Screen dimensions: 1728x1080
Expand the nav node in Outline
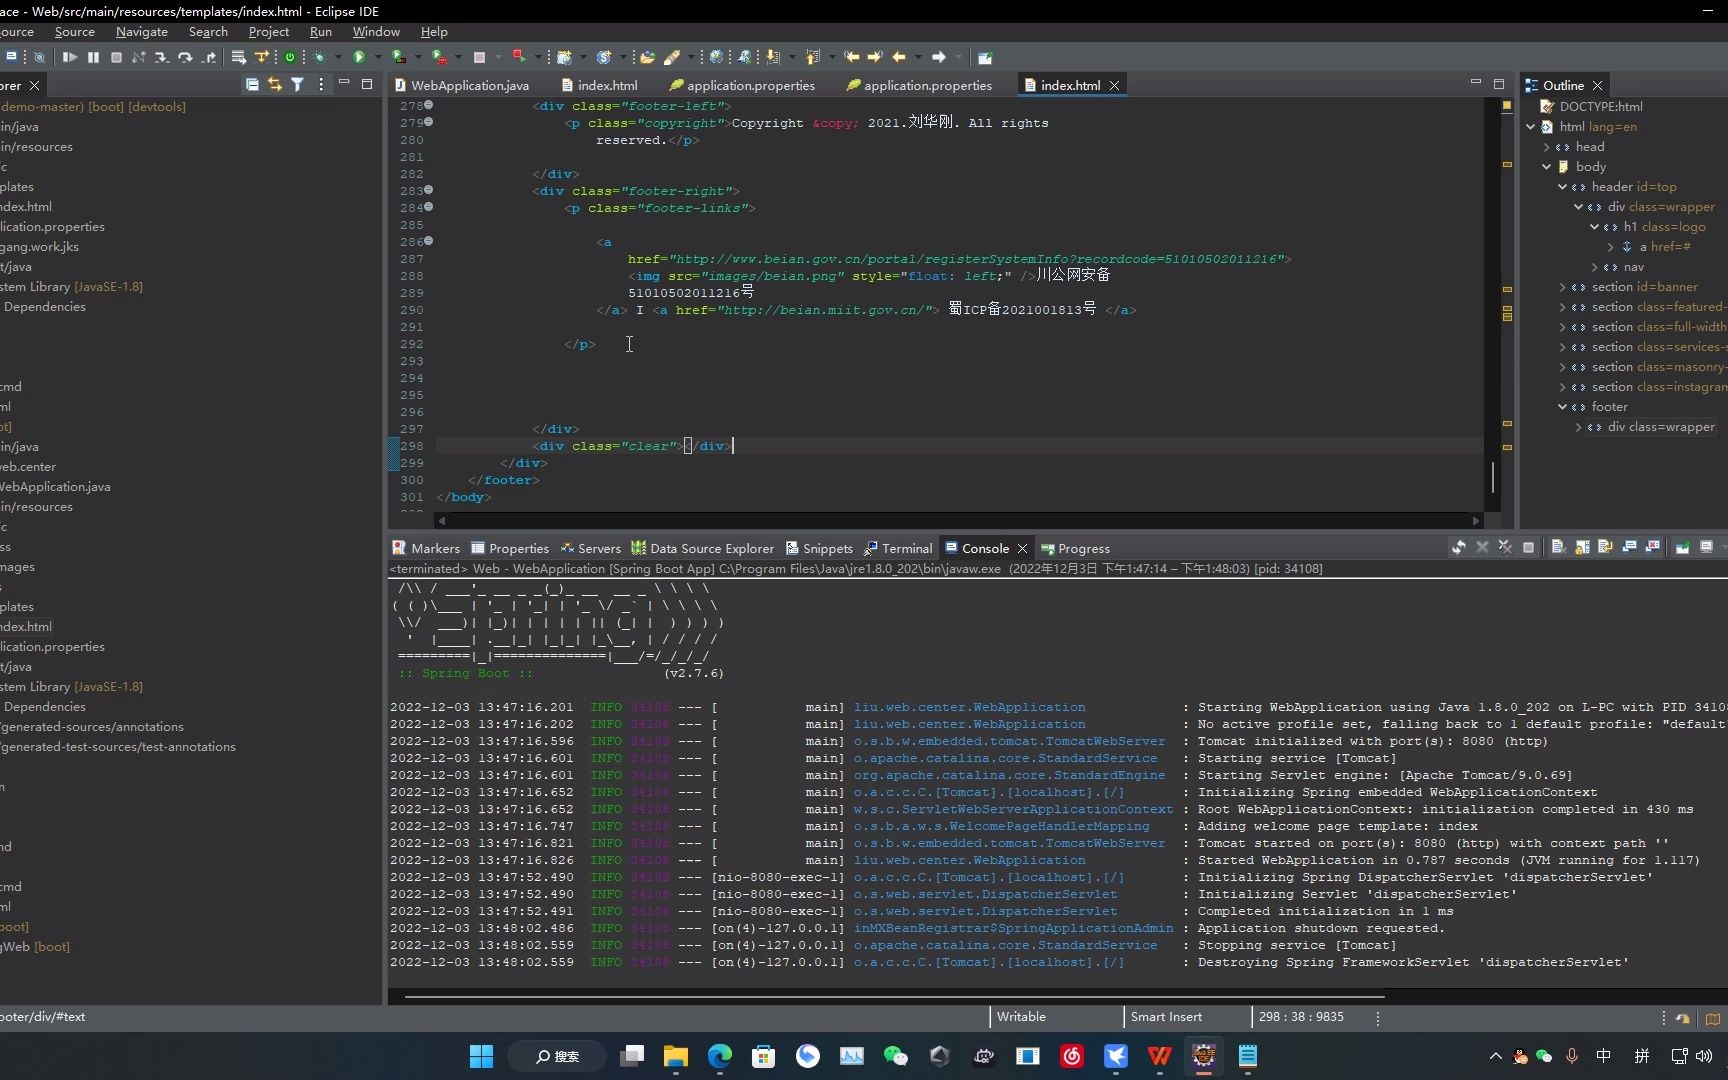[1595, 267]
